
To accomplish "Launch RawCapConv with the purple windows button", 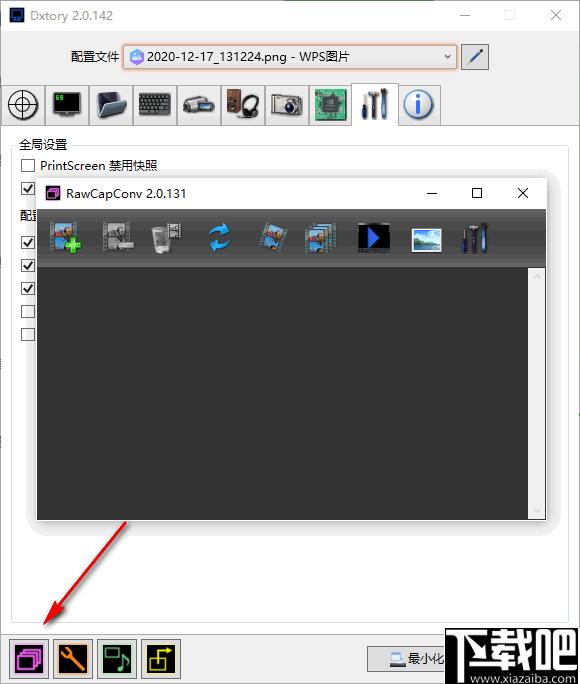I will coord(29,659).
